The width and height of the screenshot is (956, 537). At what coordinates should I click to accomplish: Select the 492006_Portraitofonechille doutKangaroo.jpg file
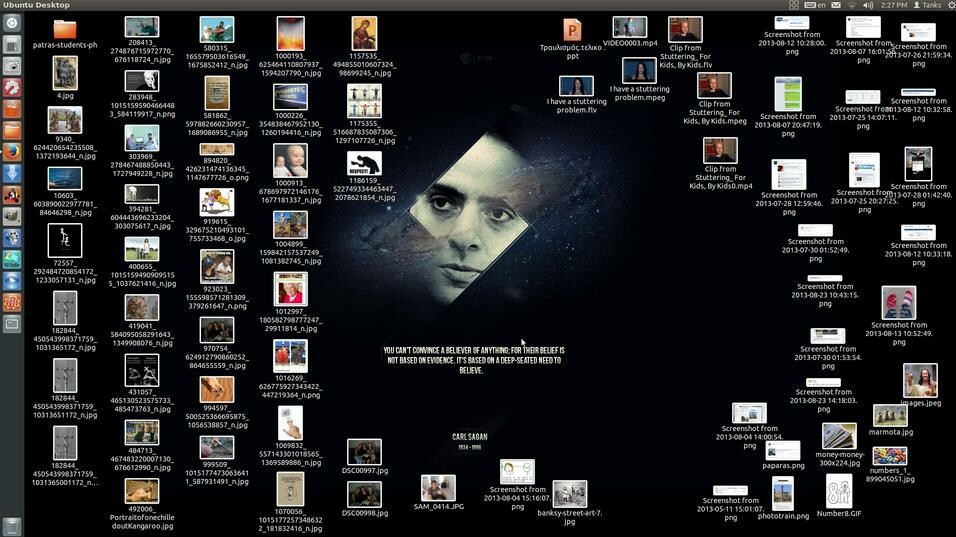pos(141,505)
